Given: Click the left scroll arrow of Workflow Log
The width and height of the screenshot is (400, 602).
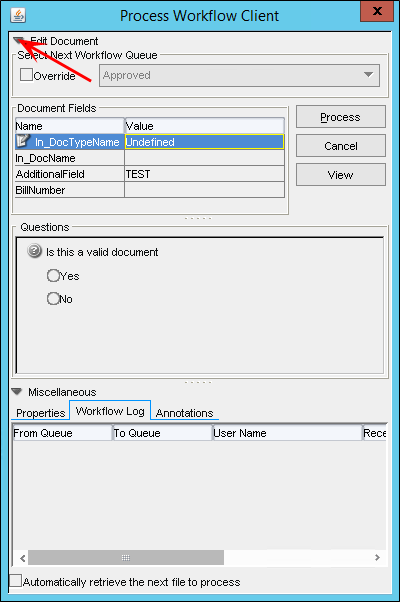Looking at the screenshot, I should tap(22, 558).
